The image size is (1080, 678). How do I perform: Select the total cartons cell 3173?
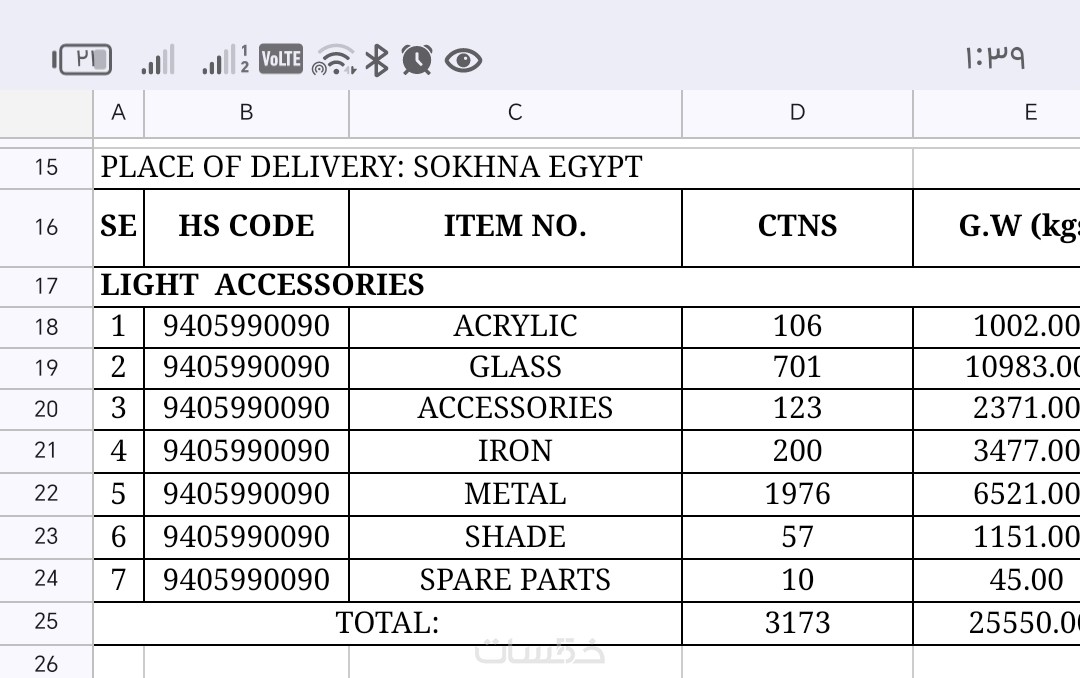pyautogui.click(x=797, y=623)
